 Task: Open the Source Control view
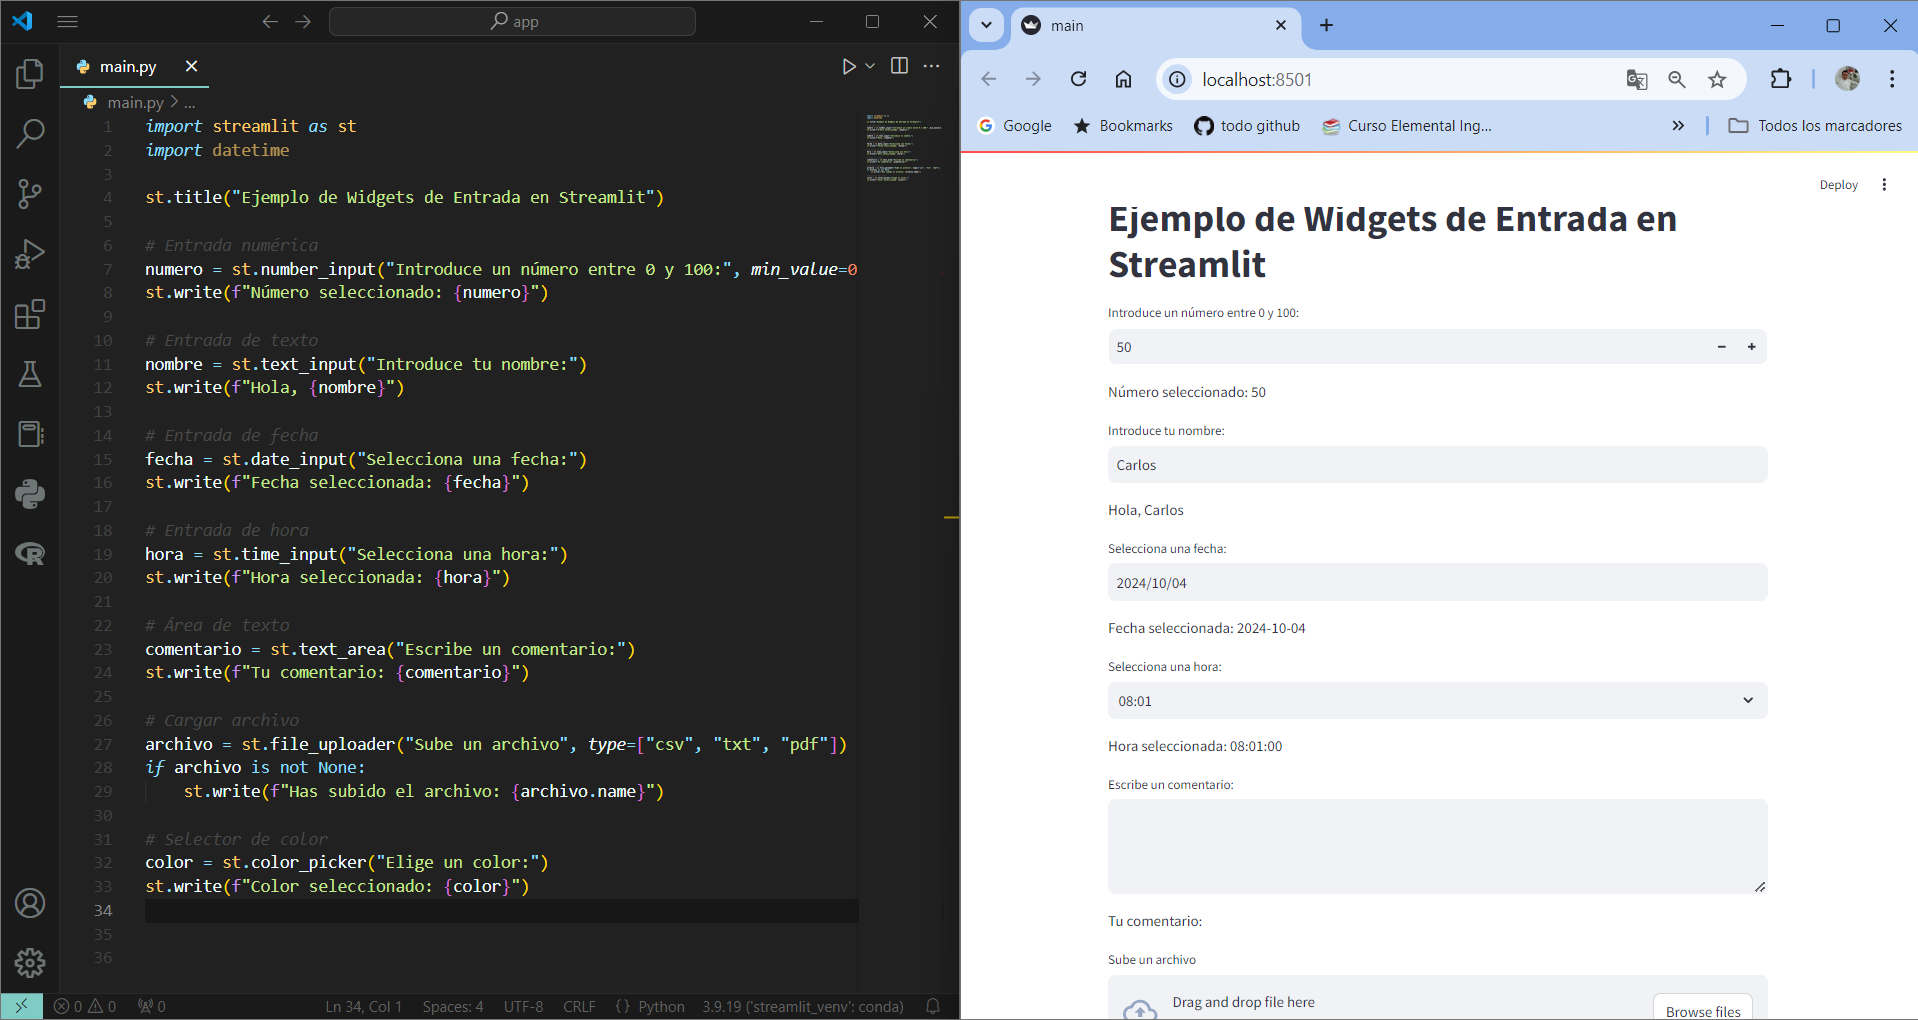pyautogui.click(x=30, y=193)
